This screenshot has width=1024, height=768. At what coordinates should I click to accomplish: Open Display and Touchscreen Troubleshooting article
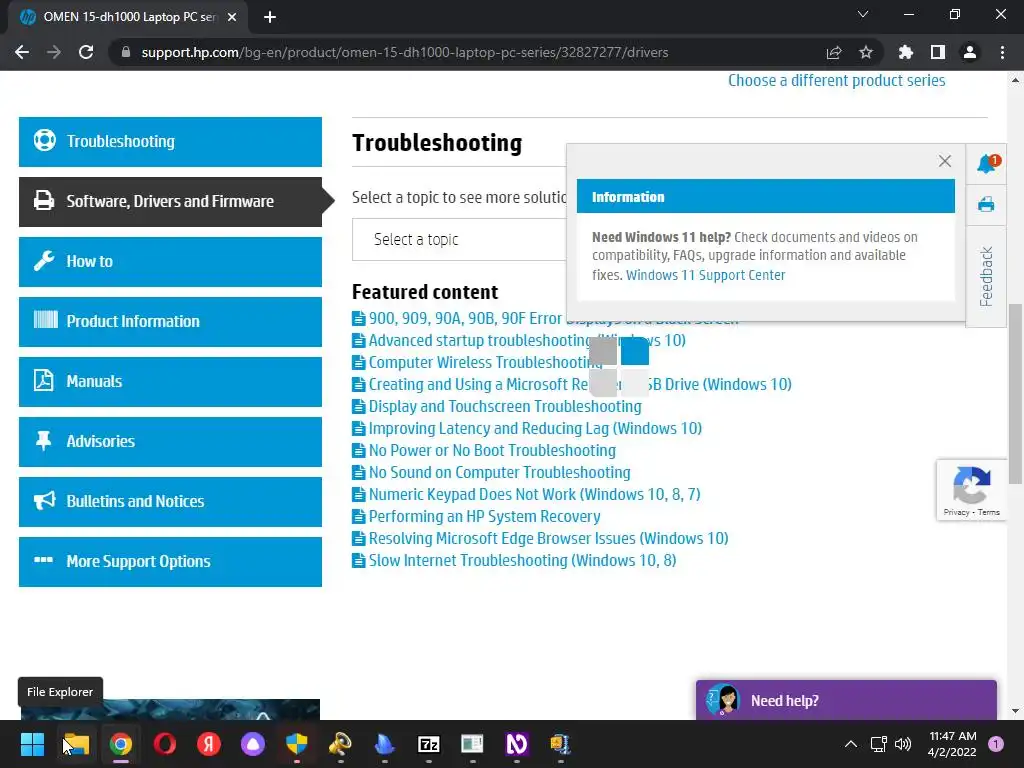coord(505,406)
